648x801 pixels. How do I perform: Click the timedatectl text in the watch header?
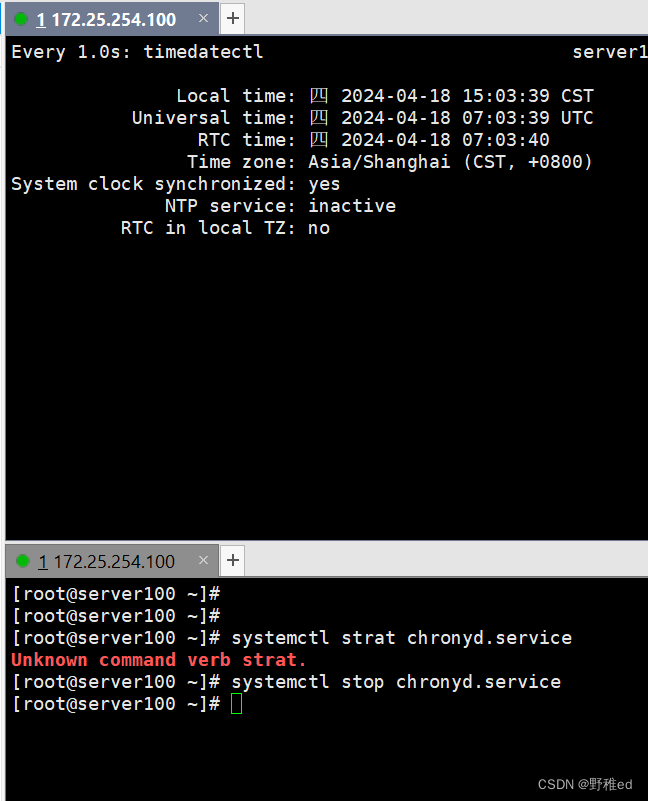(203, 51)
